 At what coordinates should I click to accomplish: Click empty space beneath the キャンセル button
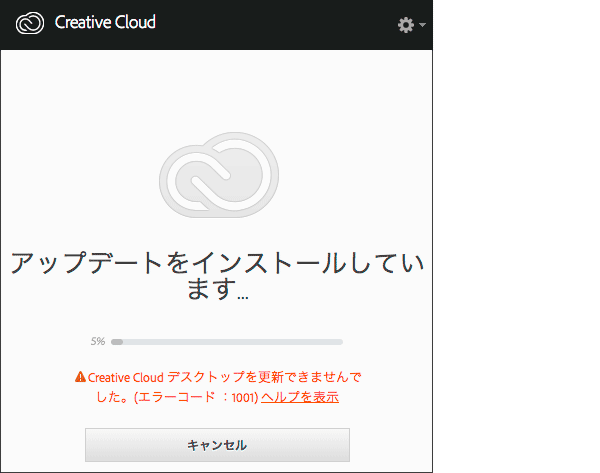(x=216, y=466)
